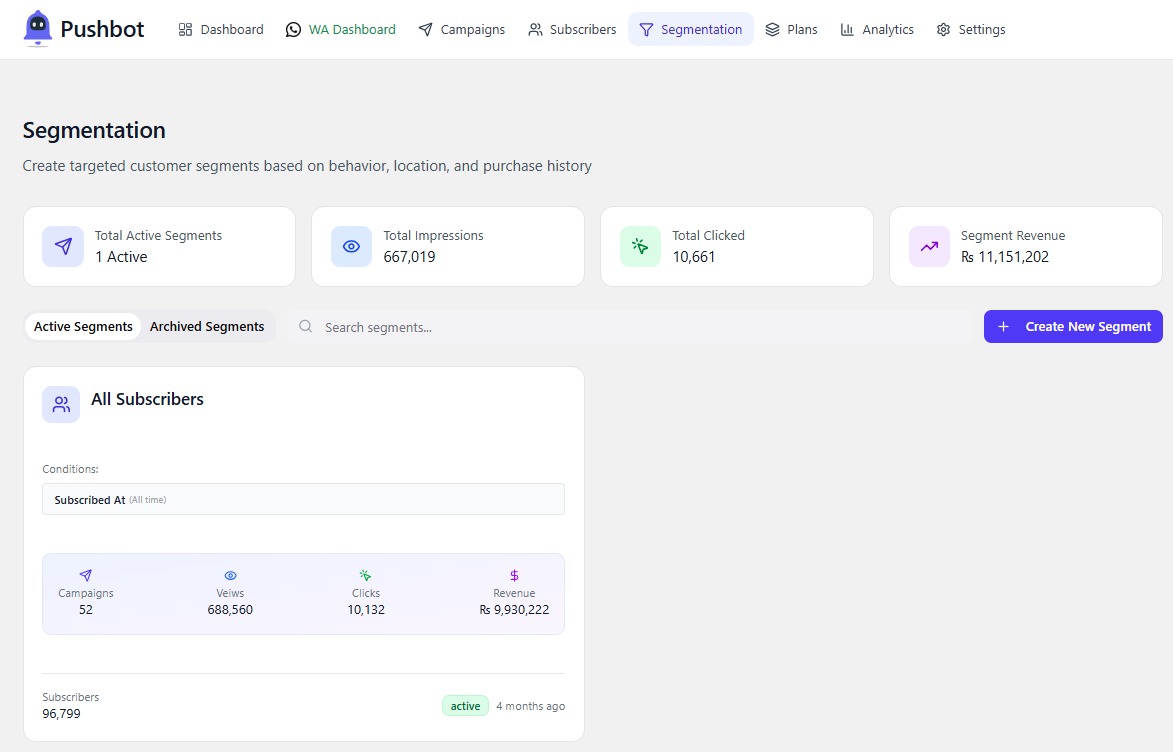Click the trending arrow icon in Segment Revenue card

pos(929,246)
